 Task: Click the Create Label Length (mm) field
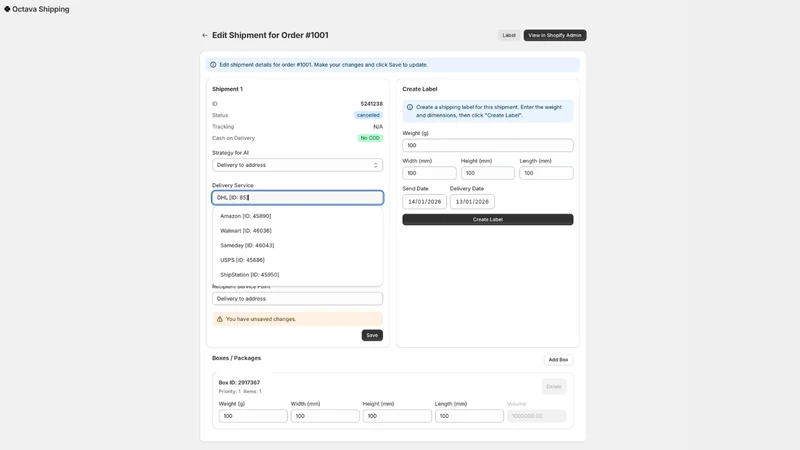click(x=546, y=173)
